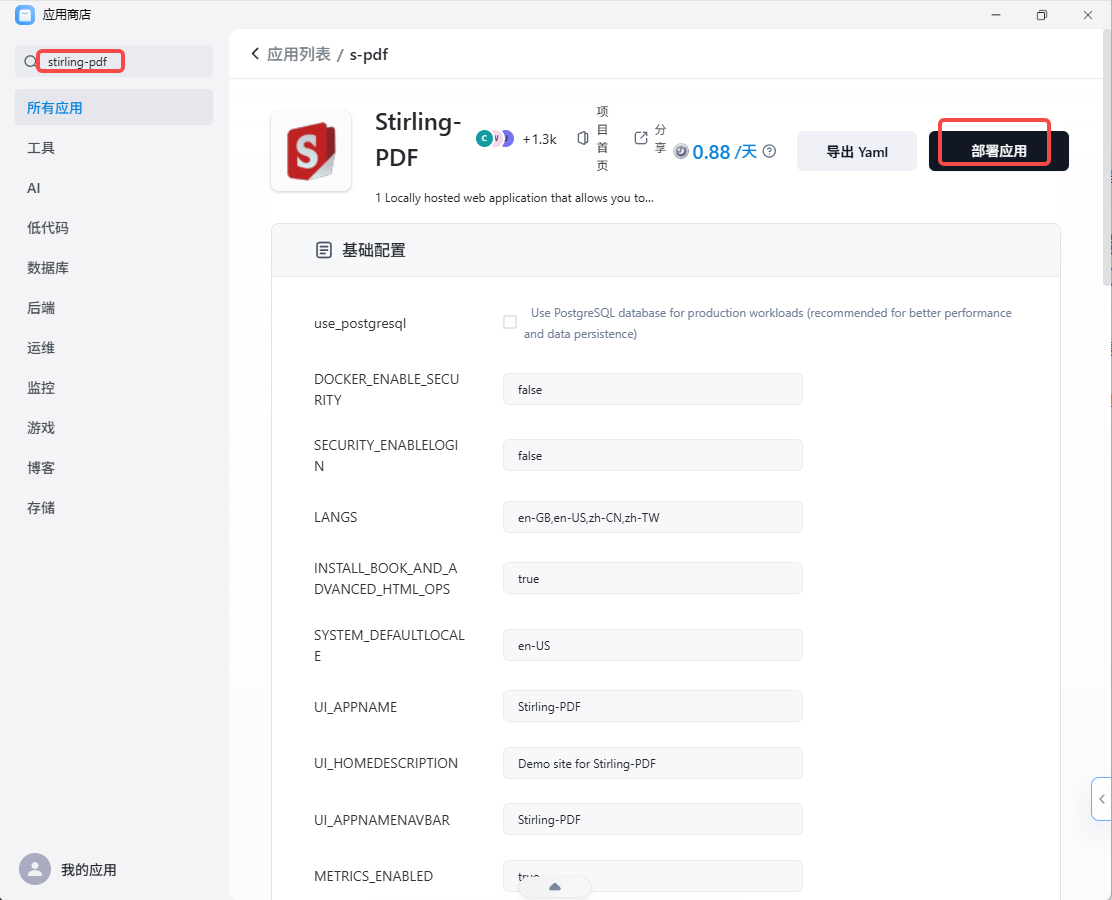Click the share arrow icon

coord(641,138)
